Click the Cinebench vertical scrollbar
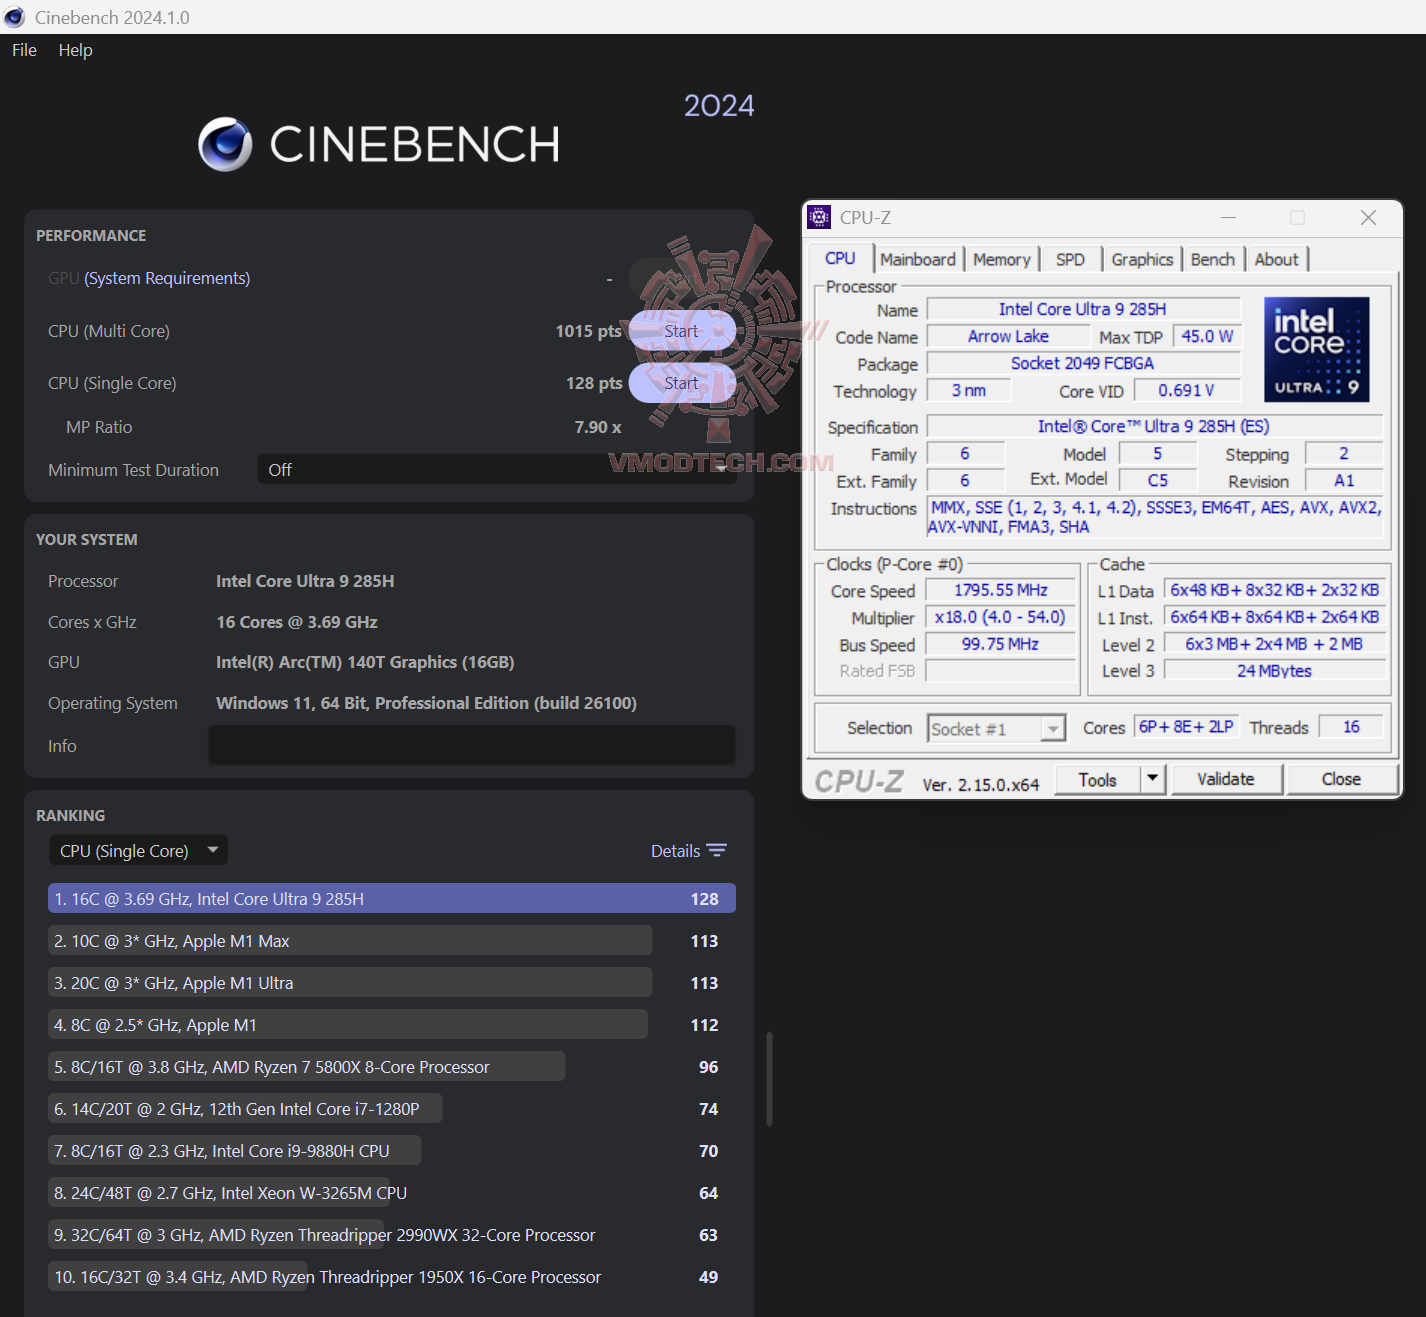 (769, 1079)
